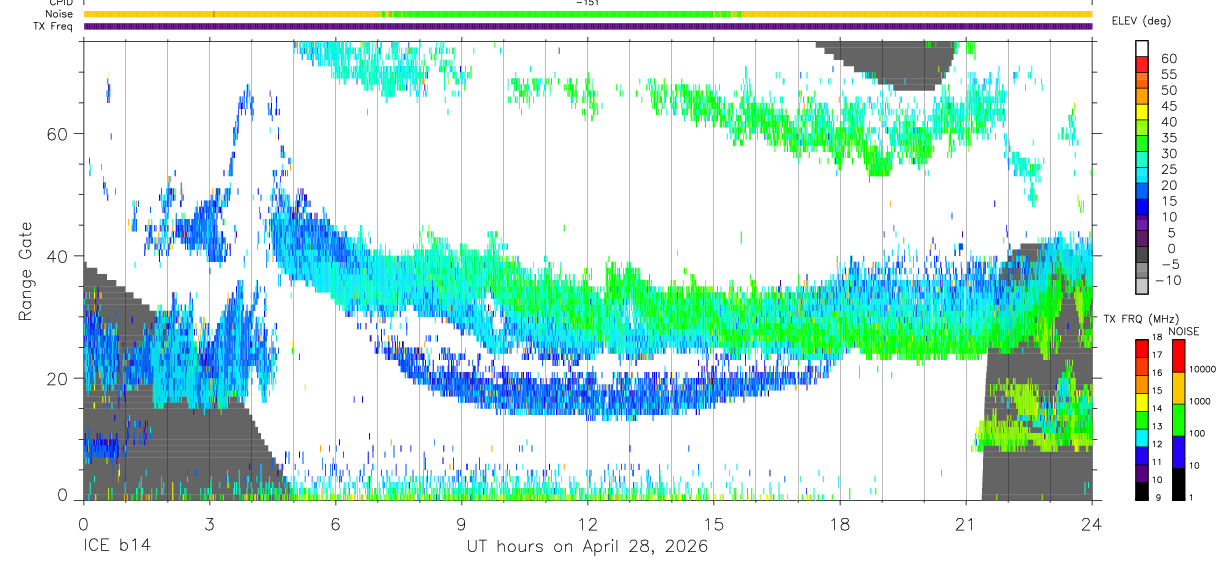The image size is (1228, 567).
Task: Click the 'CPID' row label
Action: pyautogui.click(x=60, y=3)
